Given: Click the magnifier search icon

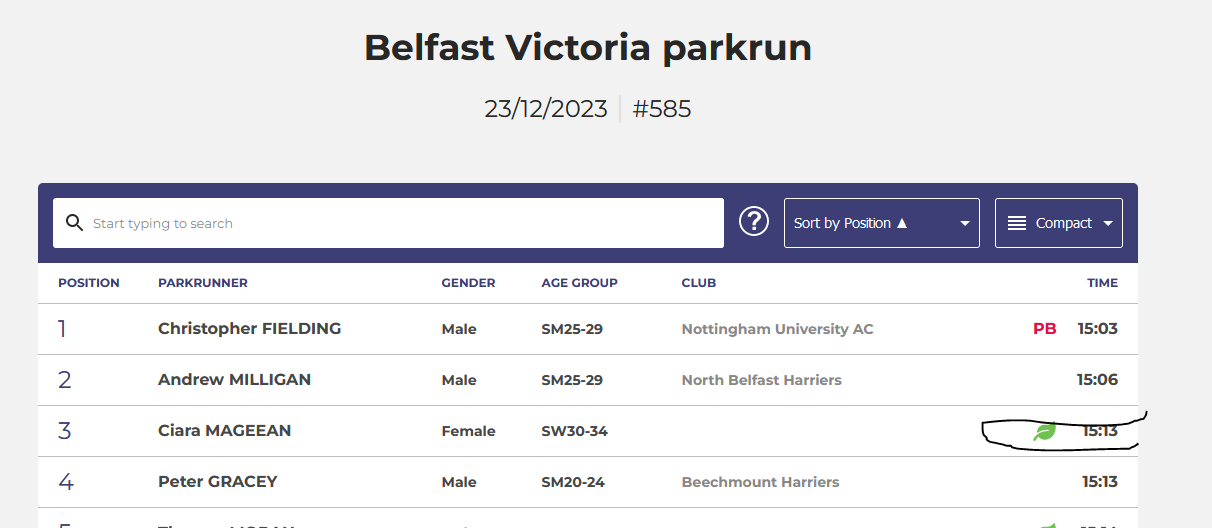Looking at the screenshot, I should 73,223.
